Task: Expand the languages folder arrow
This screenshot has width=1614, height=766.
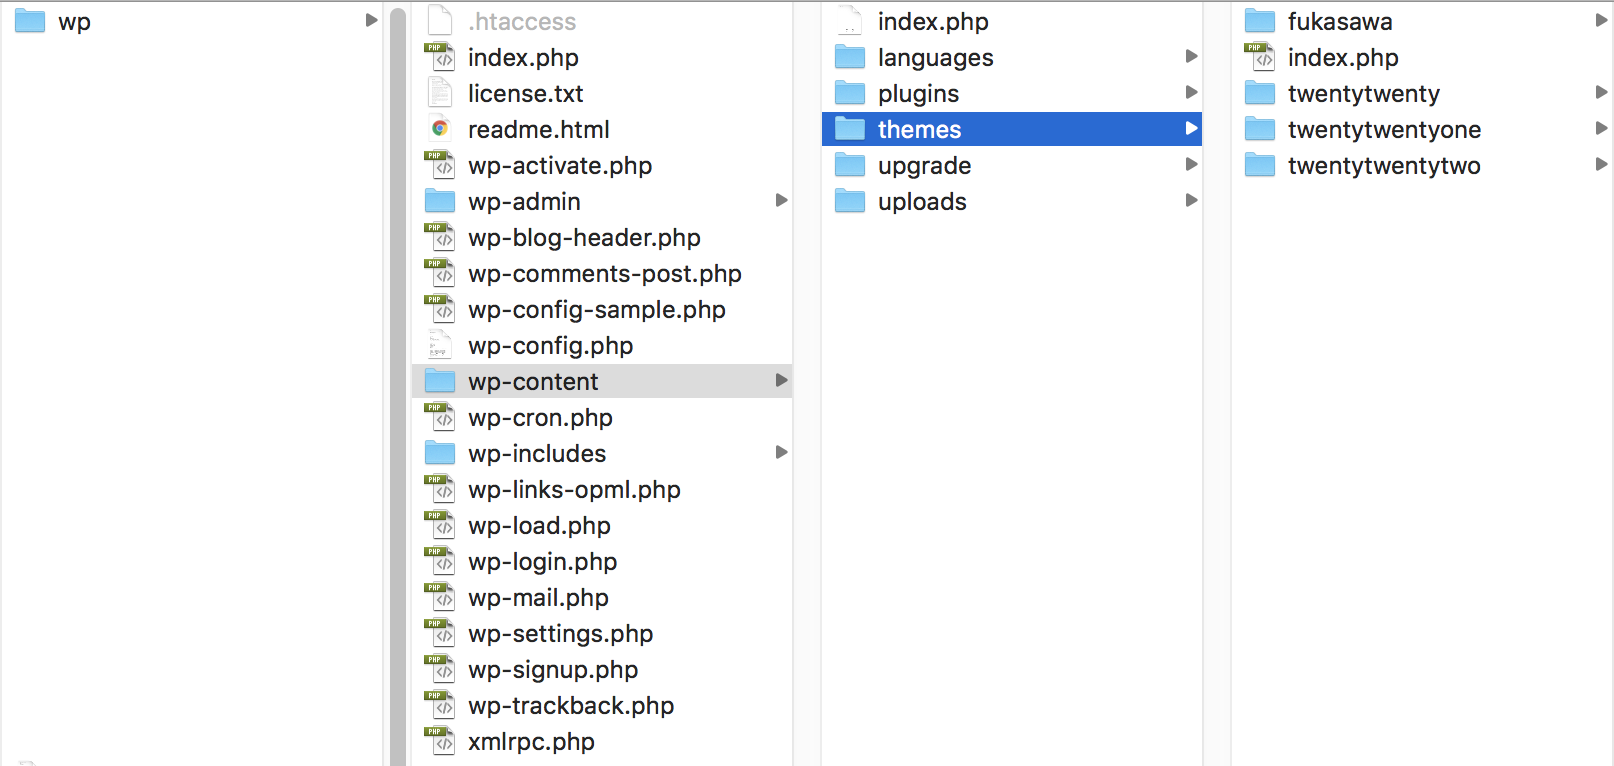Action: pos(1191,57)
